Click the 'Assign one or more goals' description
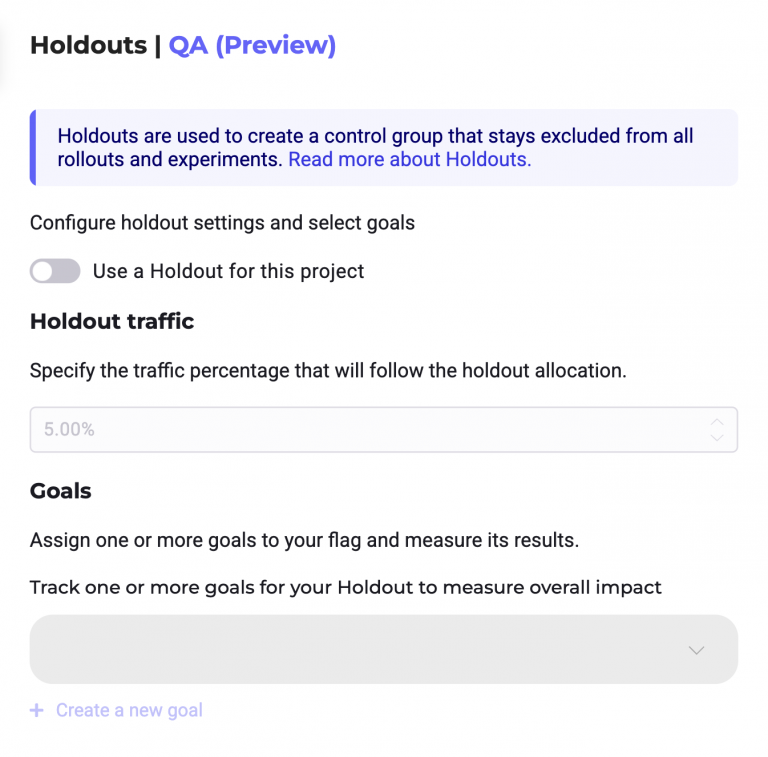Viewport: 768px width, 757px height. tap(304, 540)
